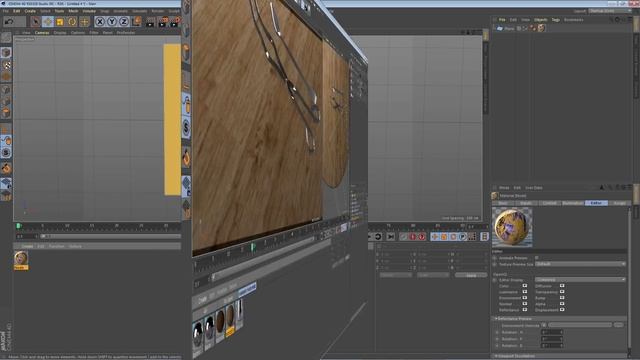Image resolution: width=640 pixels, height=360 pixels.
Task: Select the Texture mode checkered icon
Action: (6, 64)
